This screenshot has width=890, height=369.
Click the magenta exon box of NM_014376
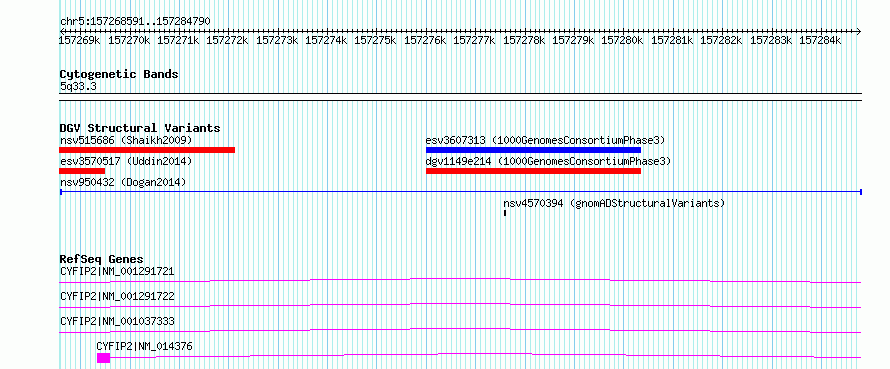click(x=103, y=358)
